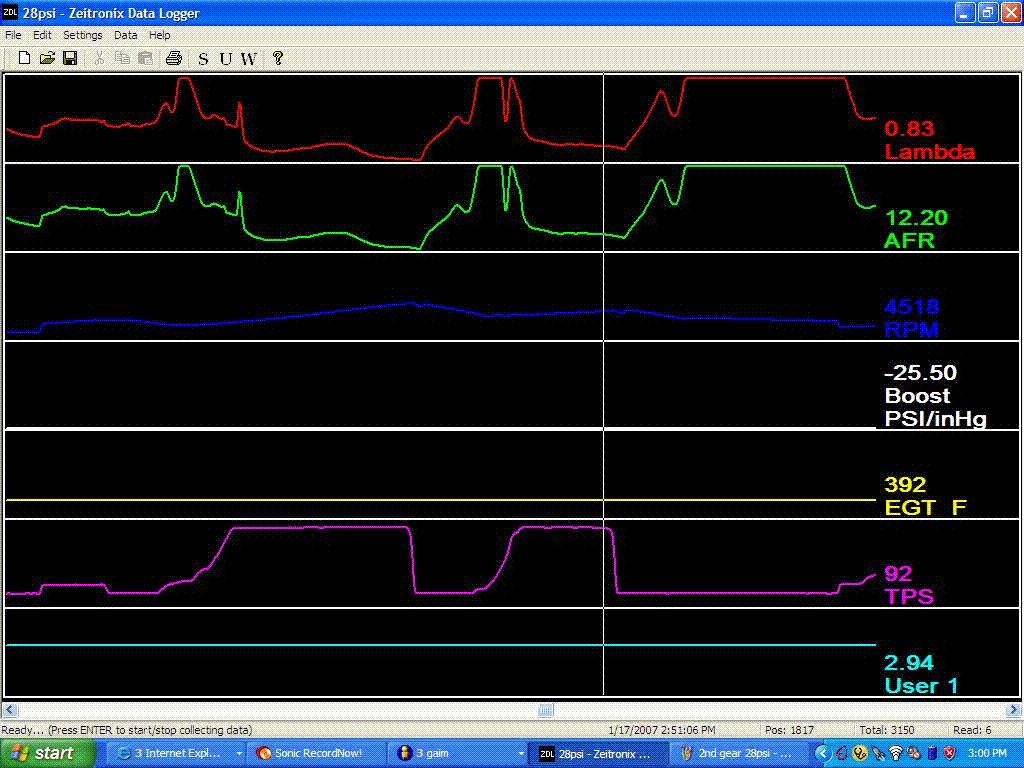The width and height of the screenshot is (1024, 768).
Task: Select the green AFR channel label
Action: pyautogui.click(x=909, y=241)
